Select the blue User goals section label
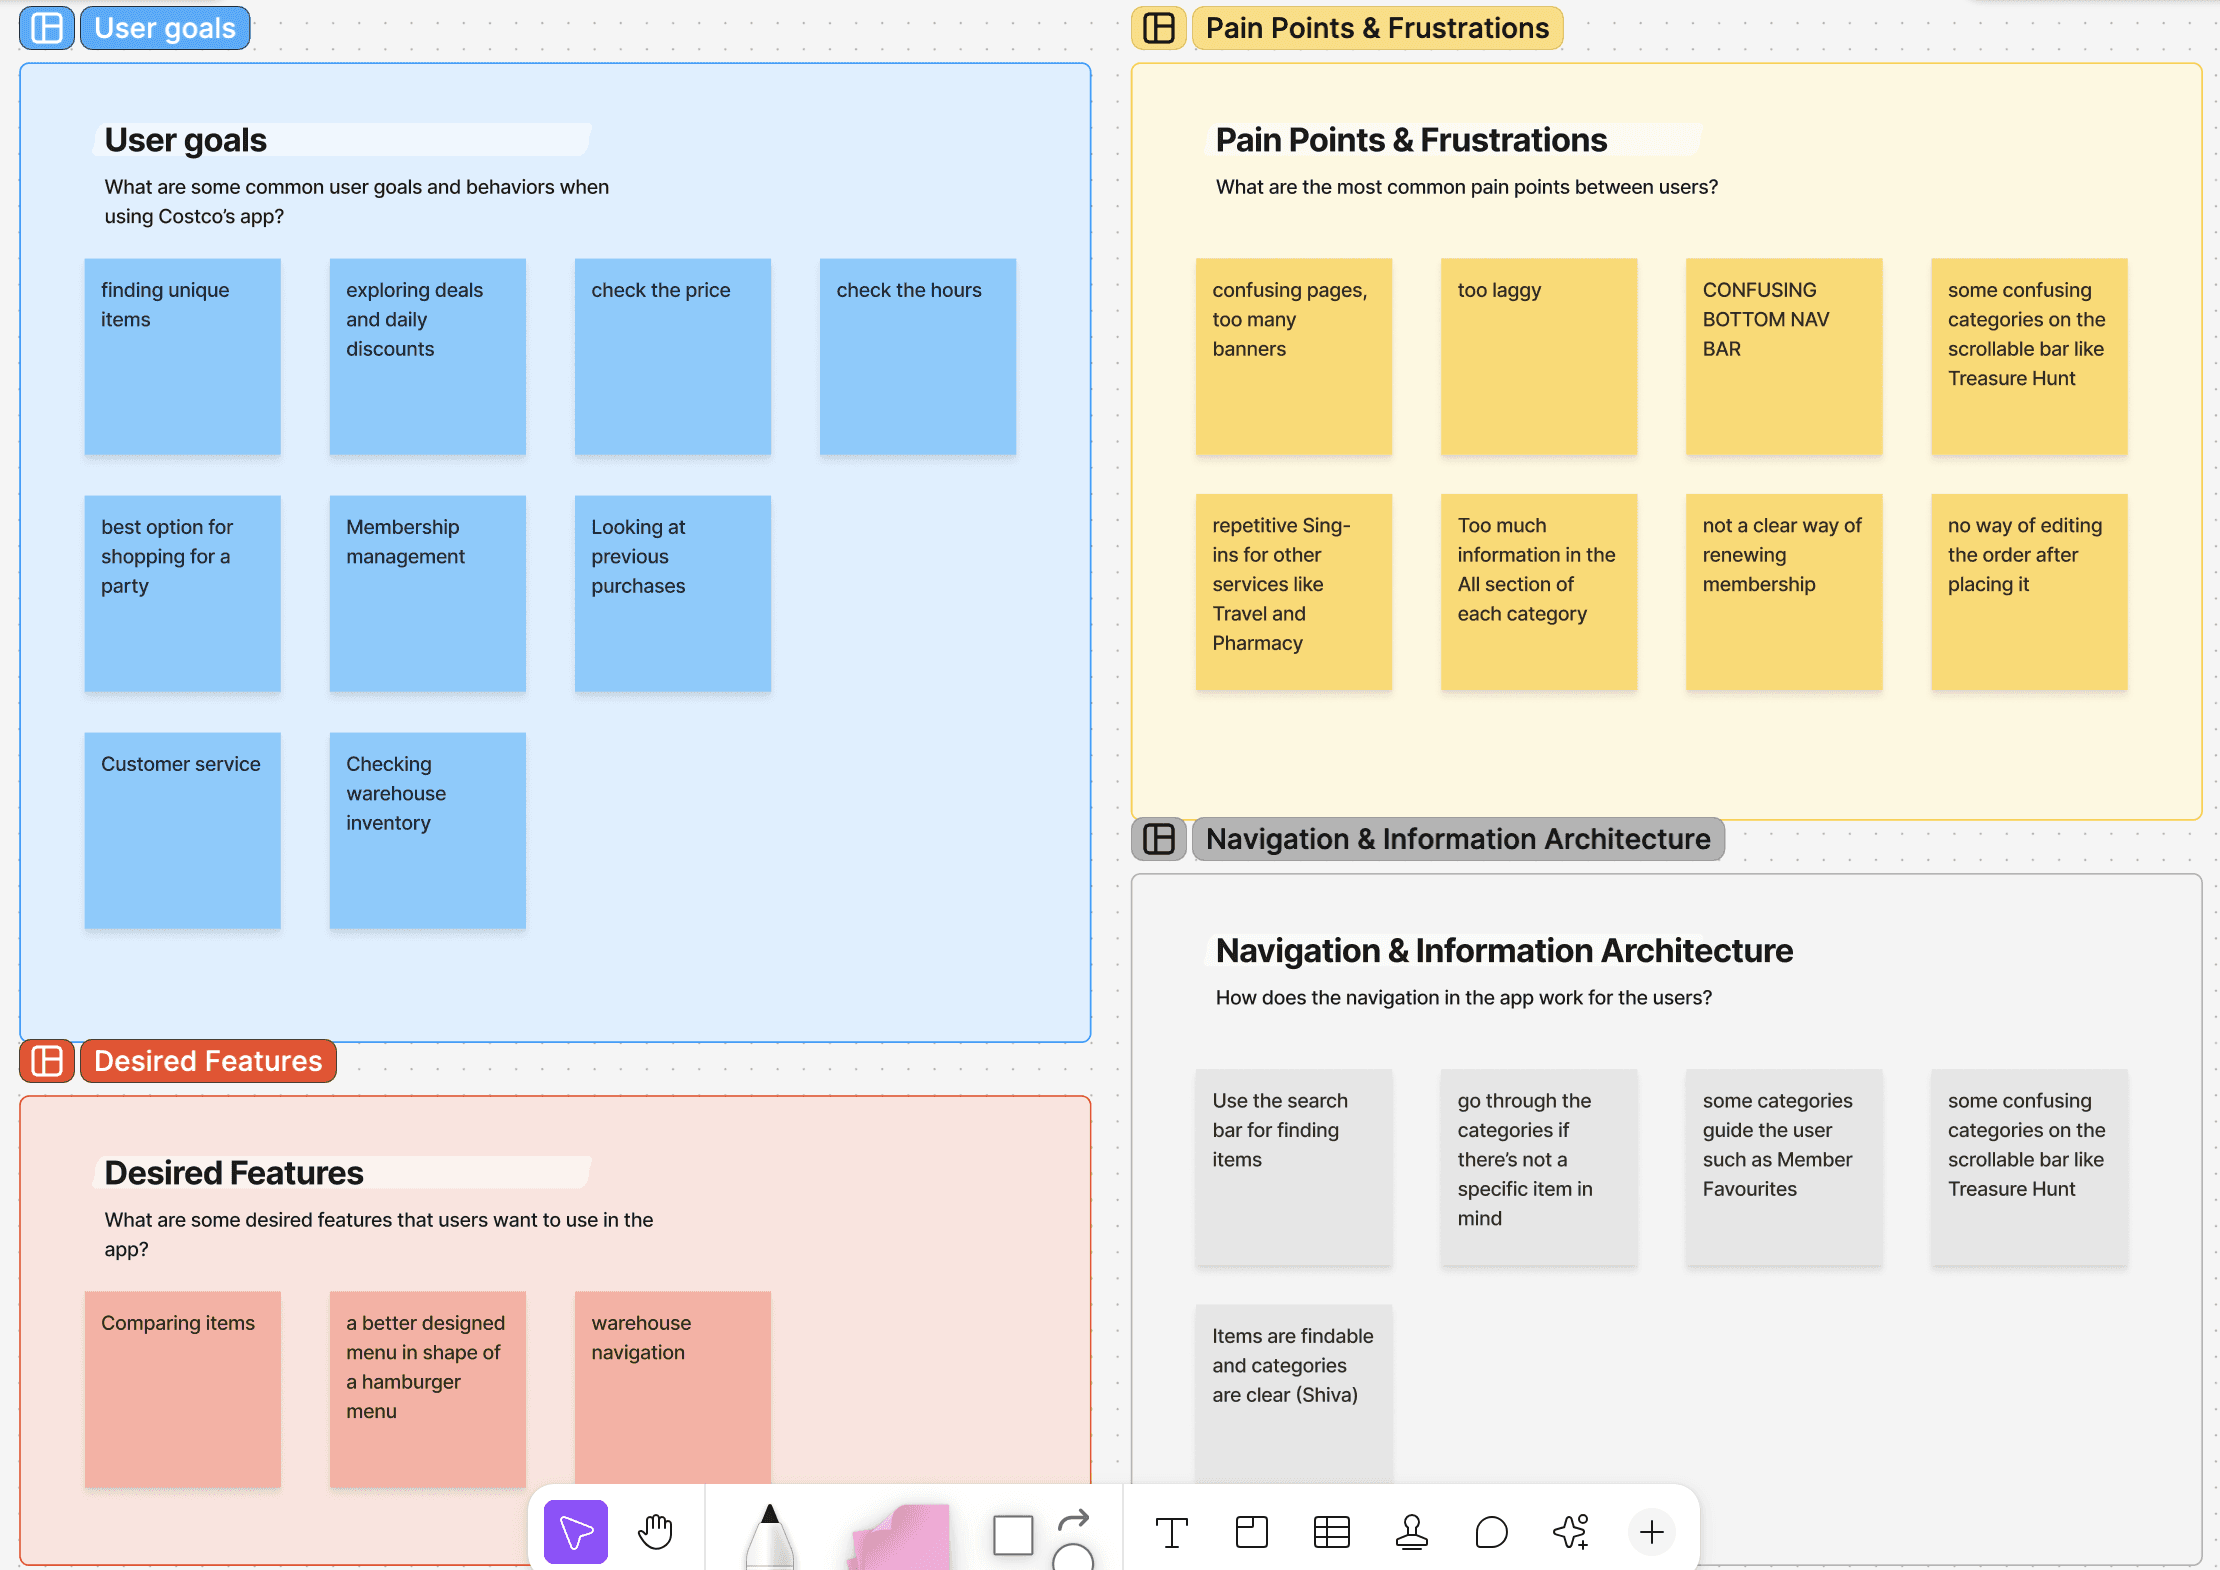This screenshot has height=1570, width=2220. 165,28
